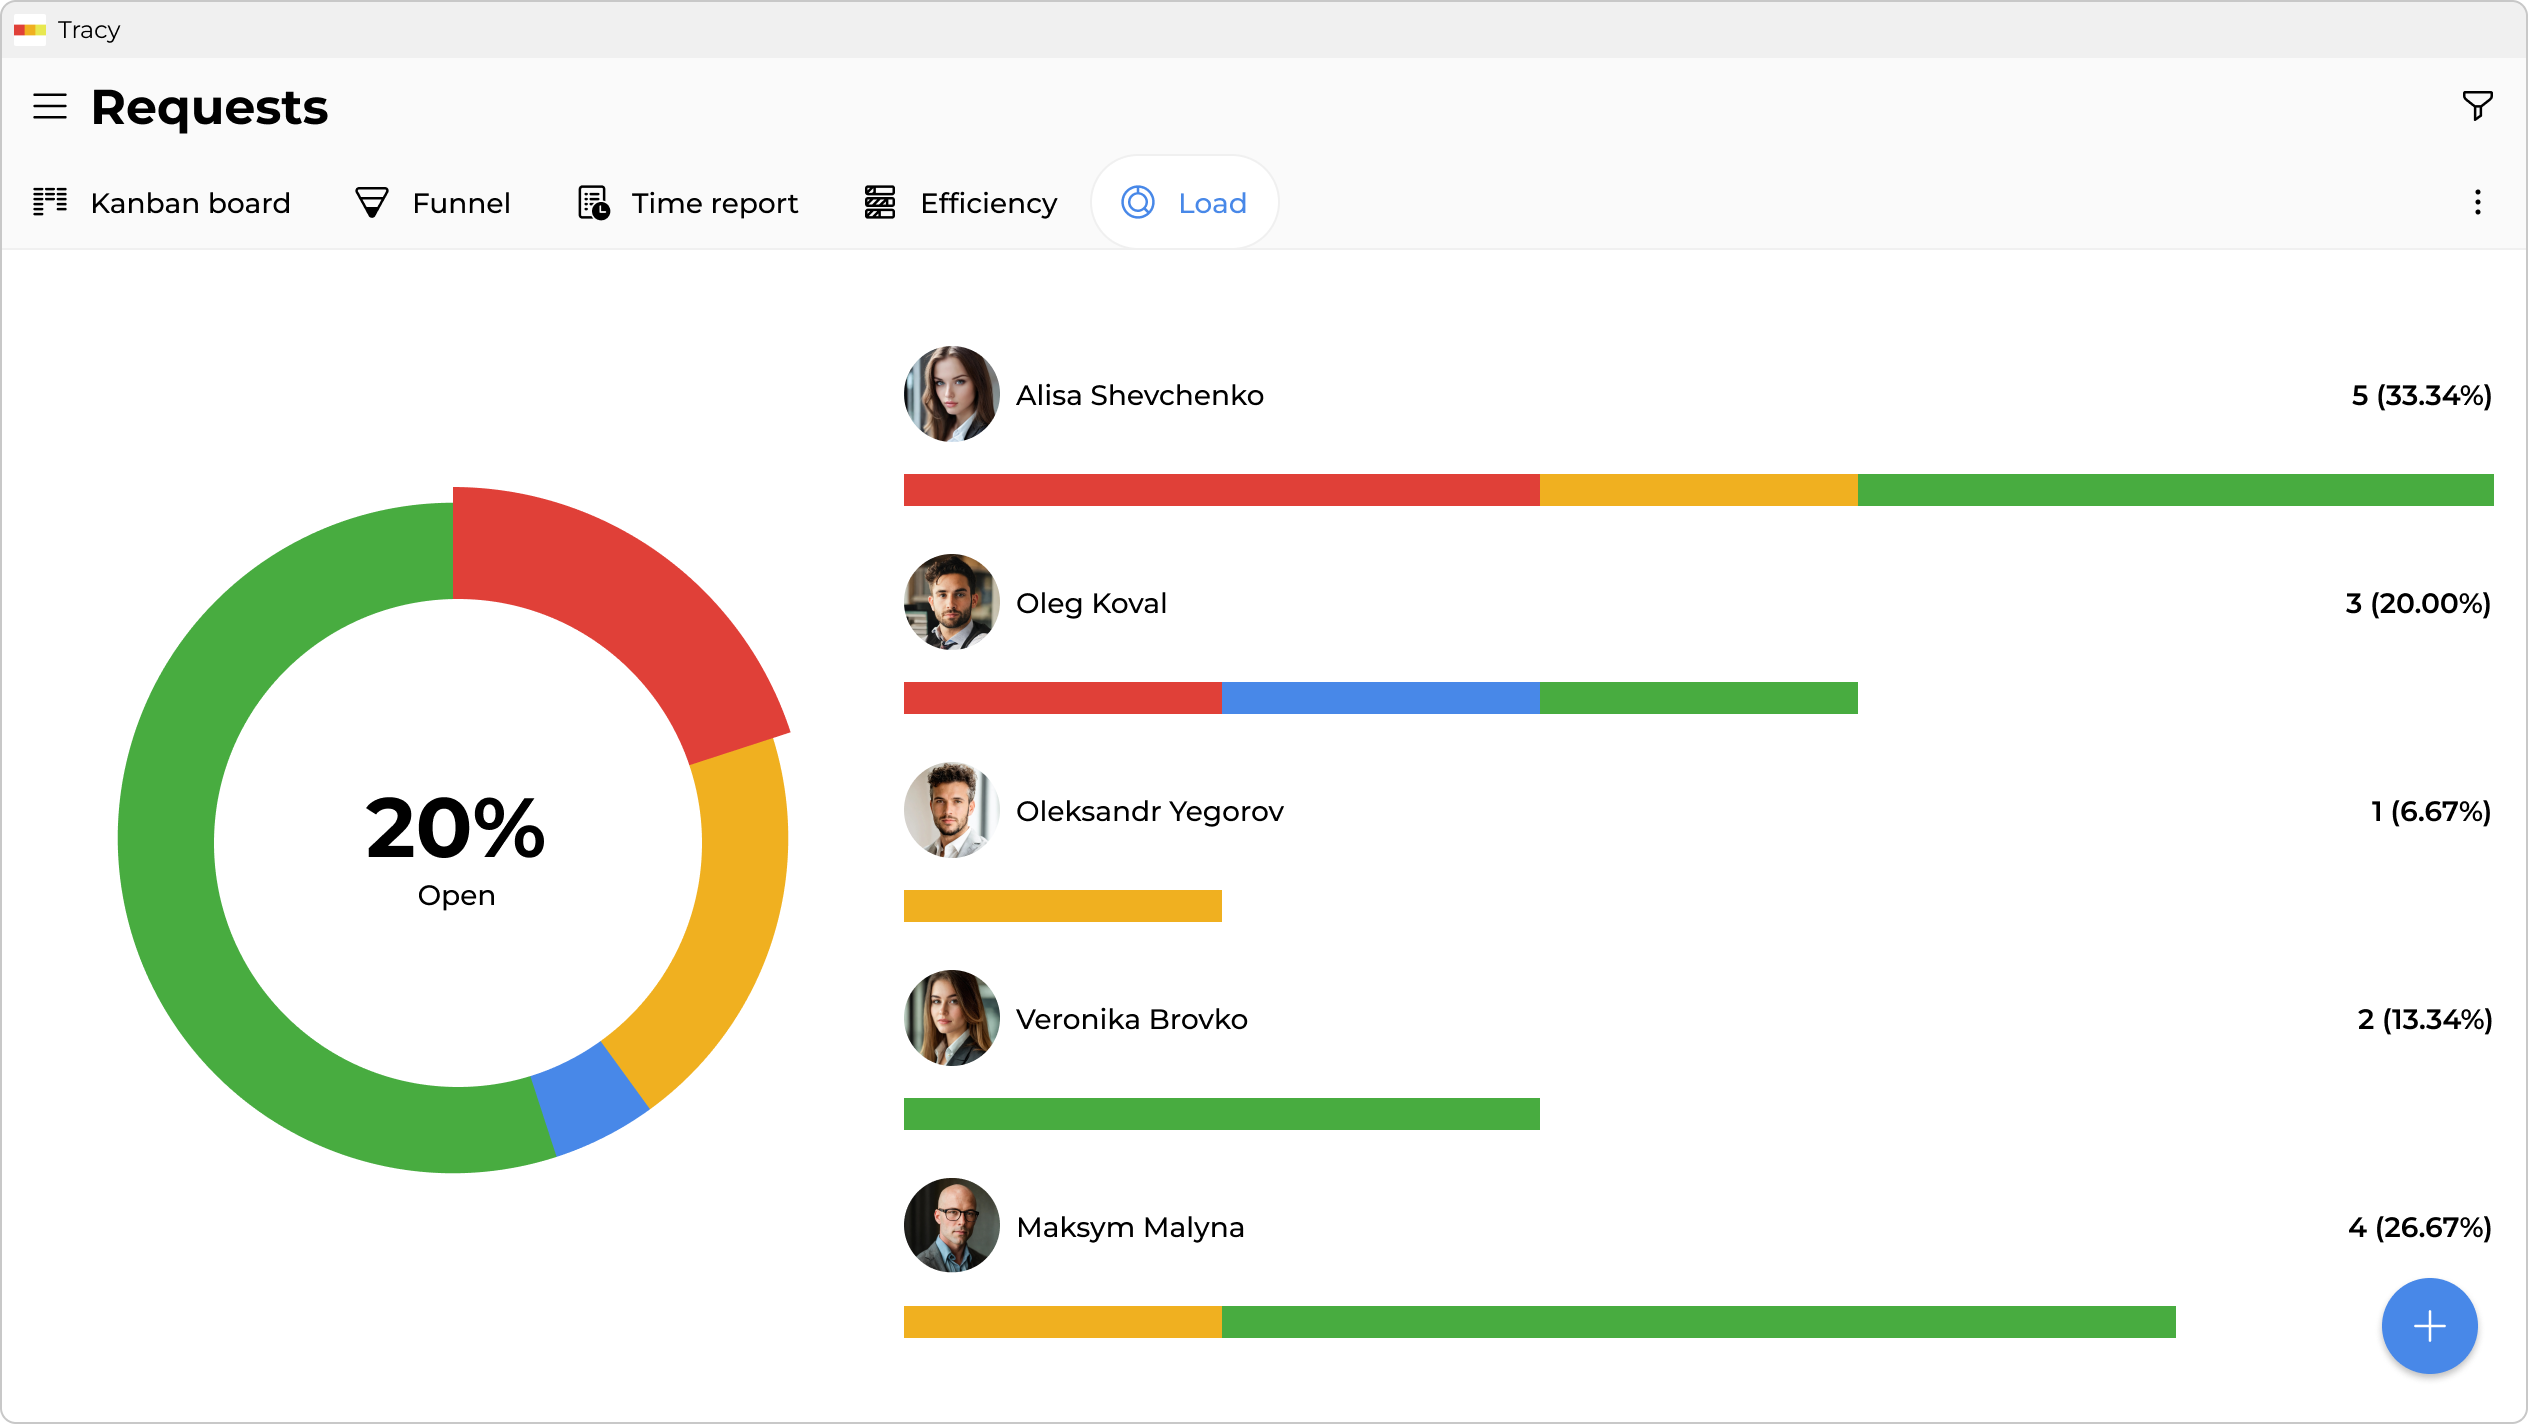Open the three-dot more options menu
Image resolution: width=2528 pixels, height=1424 pixels.
click(2477, 203)
